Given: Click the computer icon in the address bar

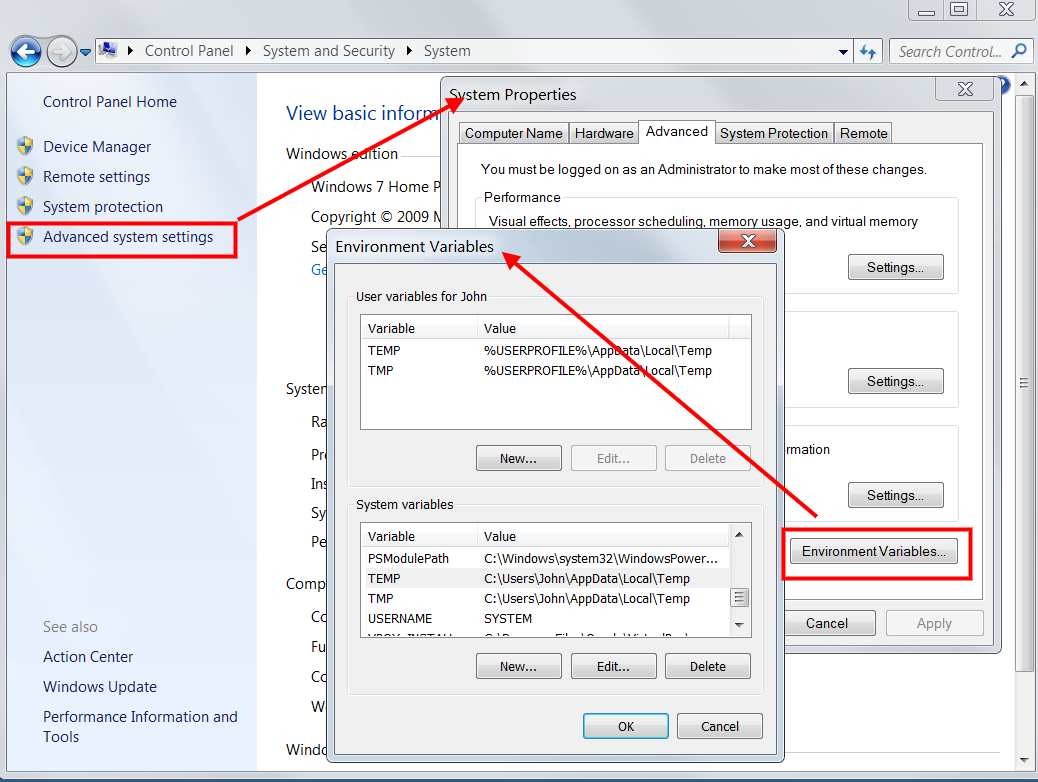Looking at the screenshot, I should (x=108, y=50).
